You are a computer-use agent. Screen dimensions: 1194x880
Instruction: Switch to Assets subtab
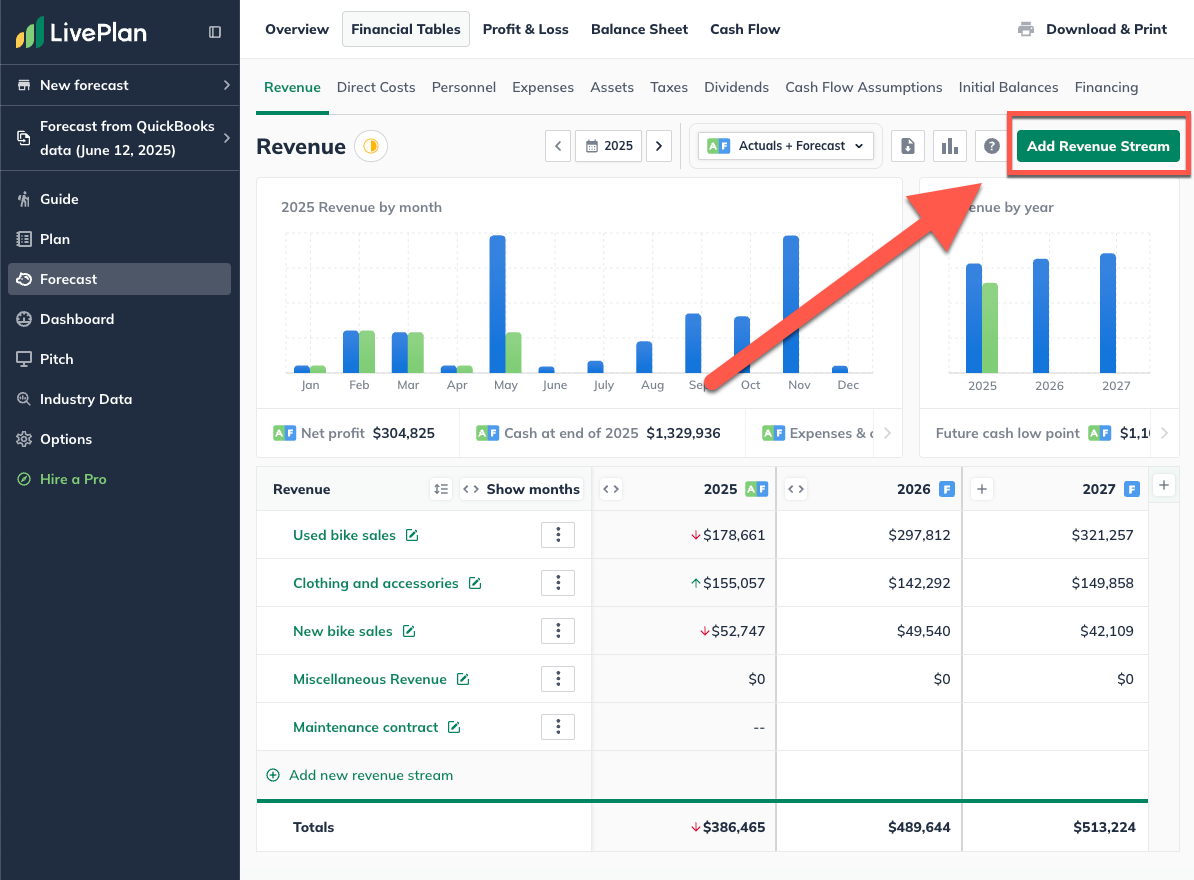tap(611, 88)
